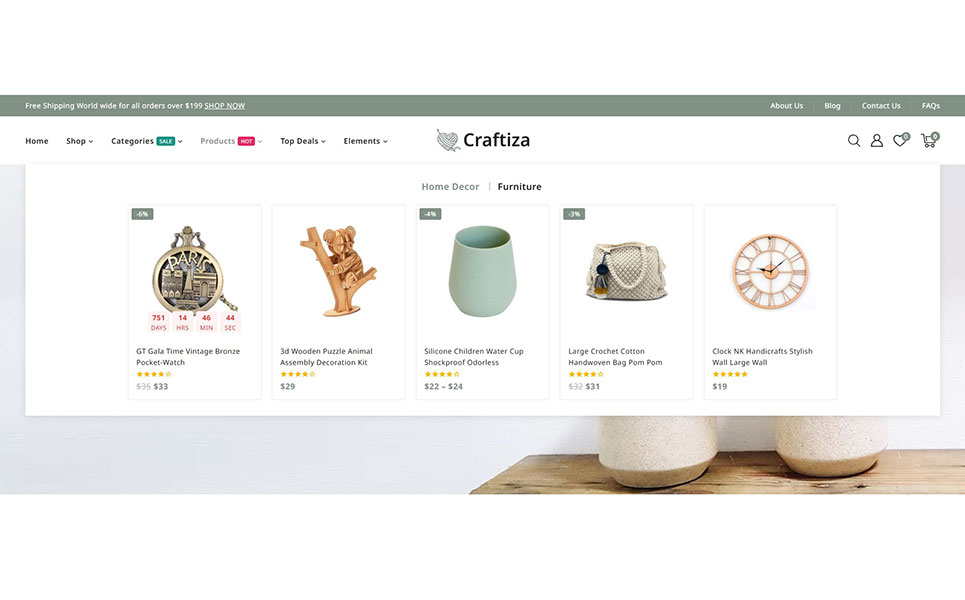Click the user account icon
This screenshot has width=965, height=600.
(x=876, y=141)
